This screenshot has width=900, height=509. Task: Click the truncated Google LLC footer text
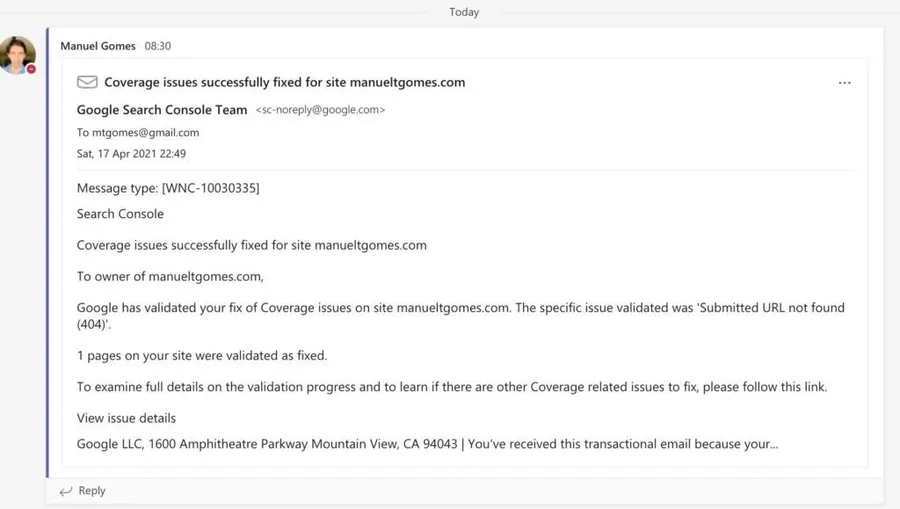pos(427,444)
